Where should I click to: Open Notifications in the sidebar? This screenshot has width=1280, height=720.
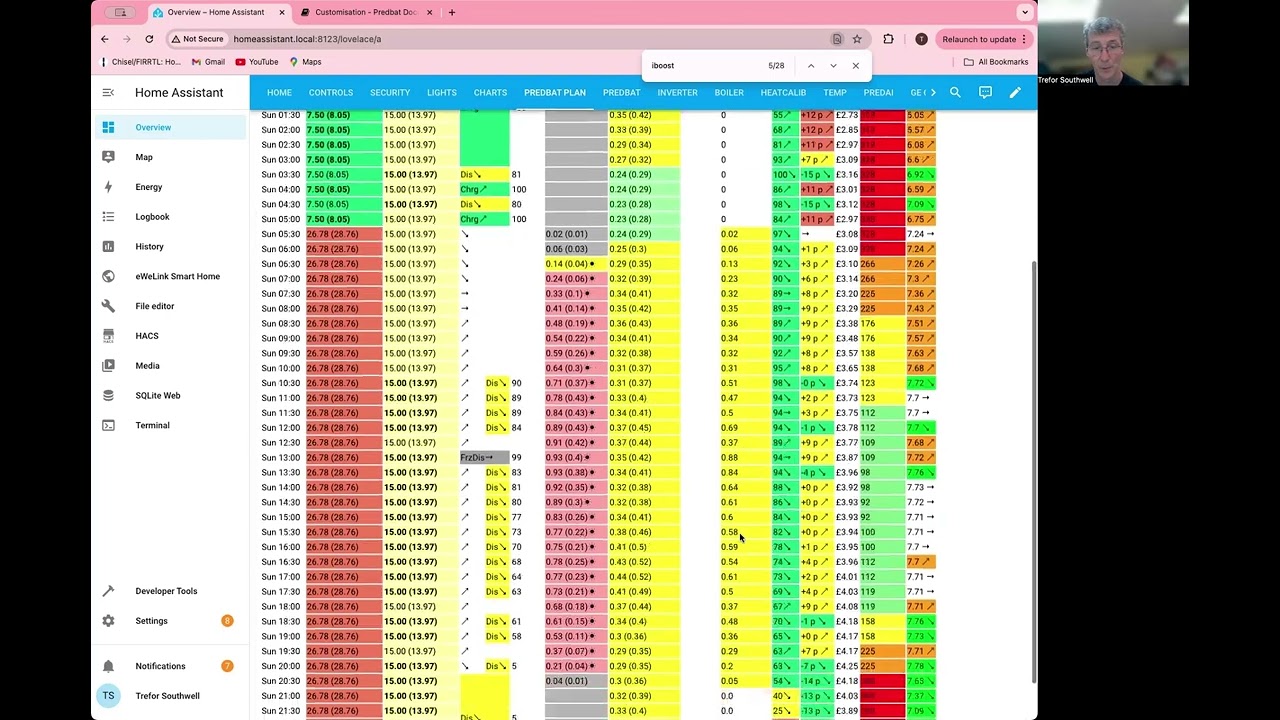(x=171, y=666)
